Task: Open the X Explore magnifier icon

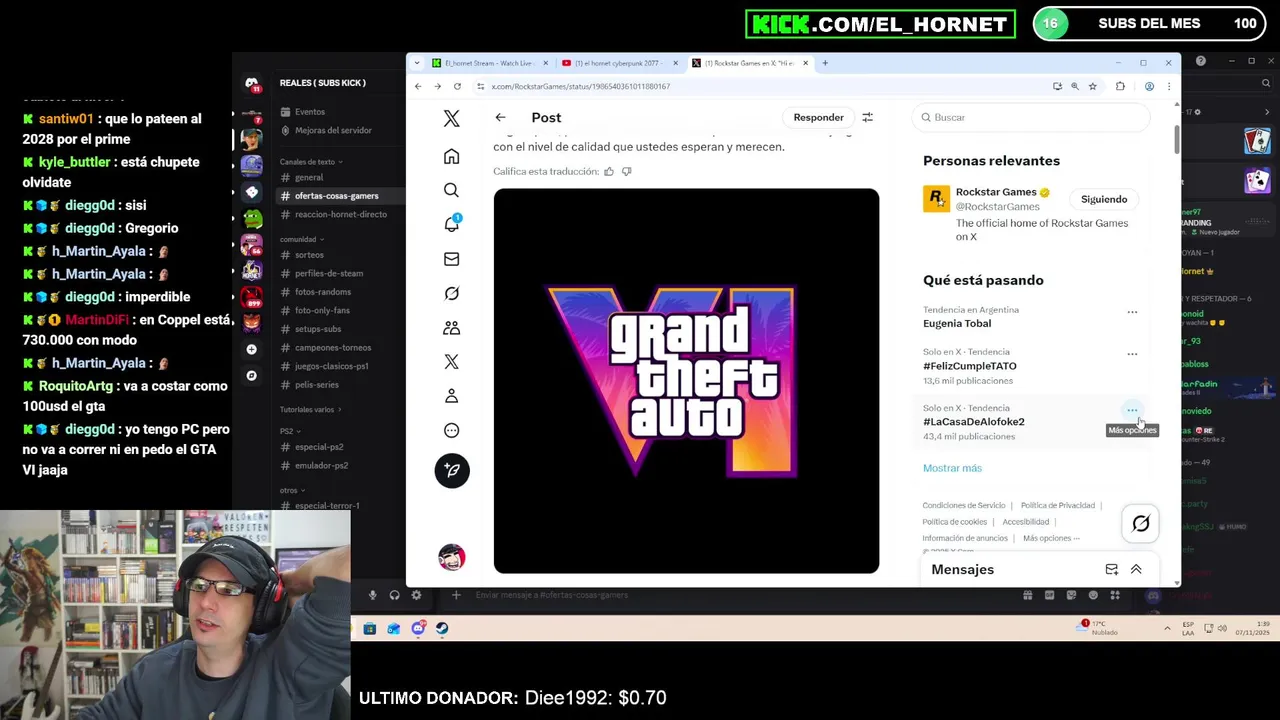Action: pyautogui.click(x=451, y=190)
